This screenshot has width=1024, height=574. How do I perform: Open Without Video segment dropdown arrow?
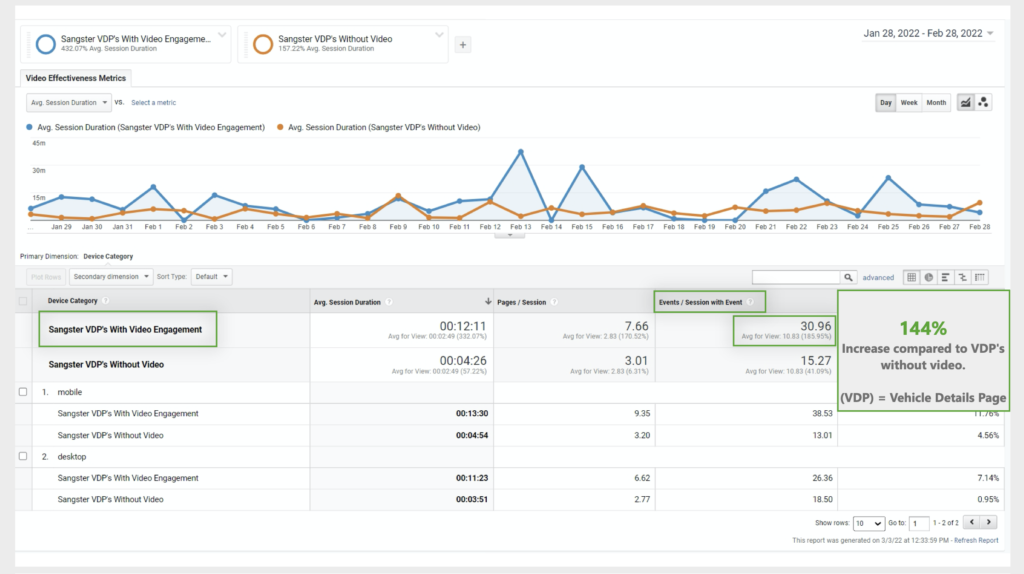(x=439, y=35)
